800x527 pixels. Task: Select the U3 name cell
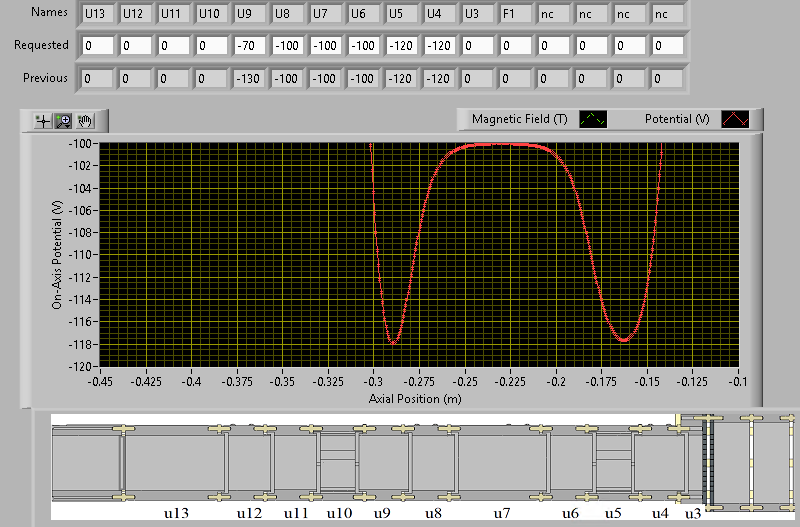point(478,14)
